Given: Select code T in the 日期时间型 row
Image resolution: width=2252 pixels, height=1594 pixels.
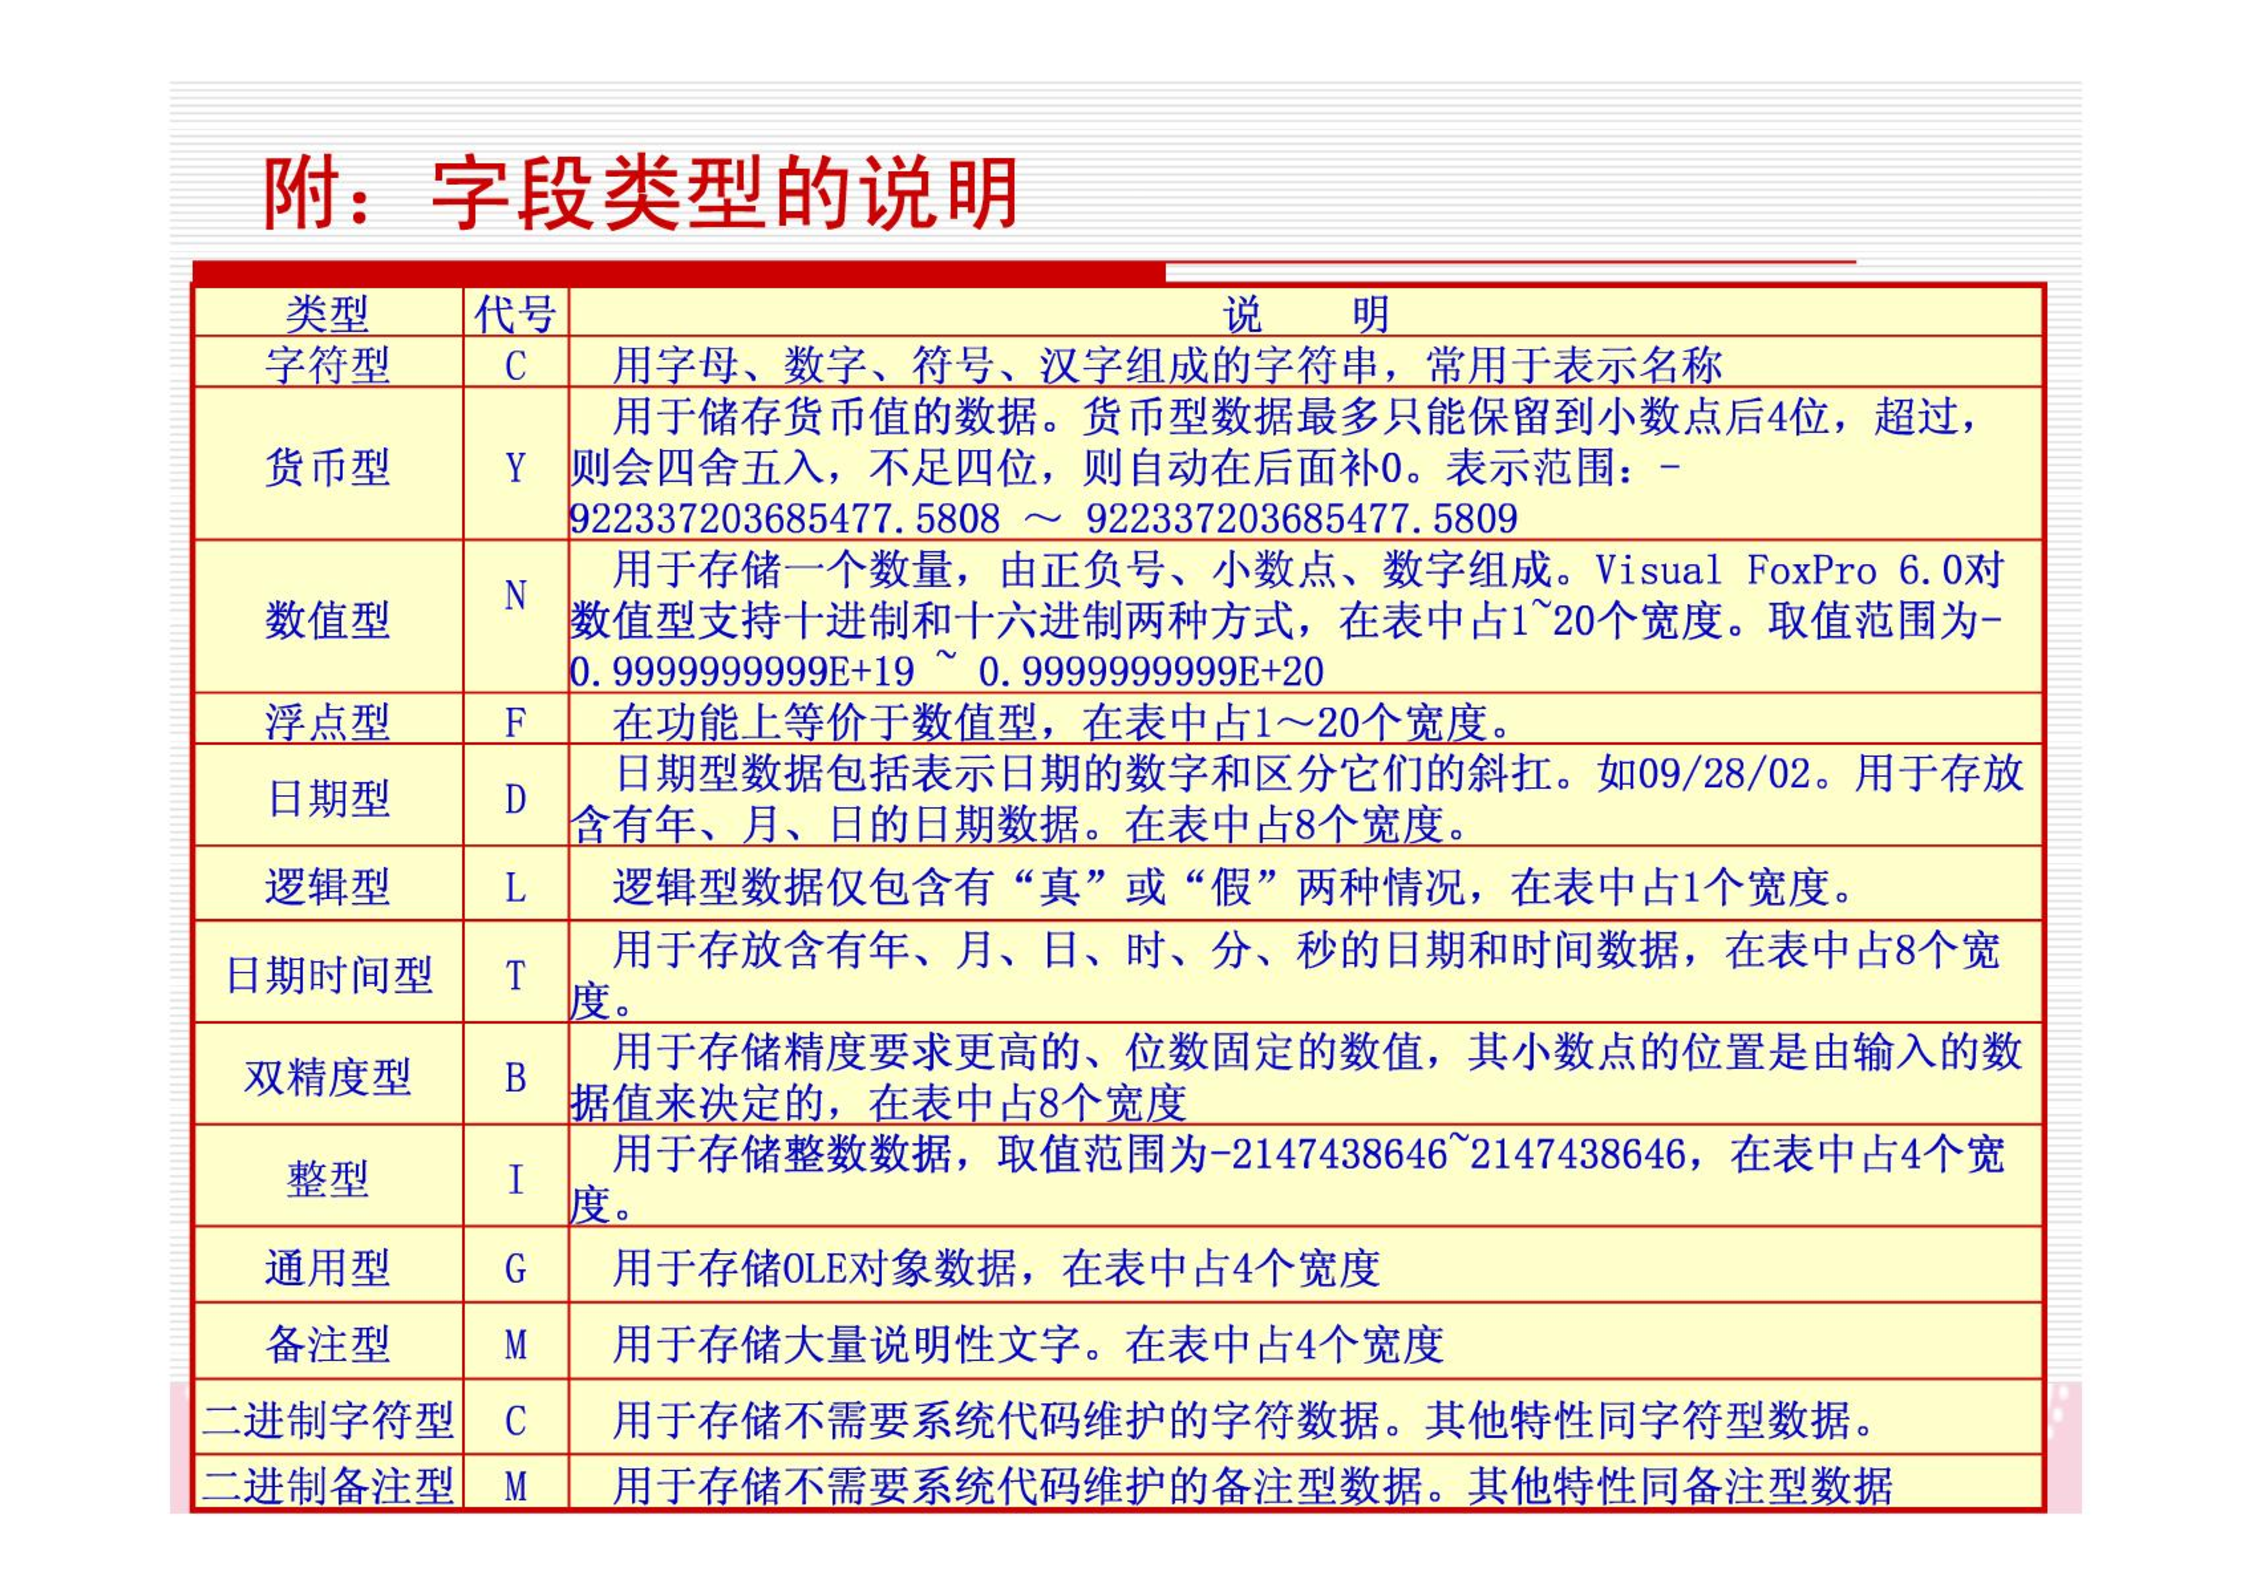Looking at the screenshot, I should click(515, 975).
